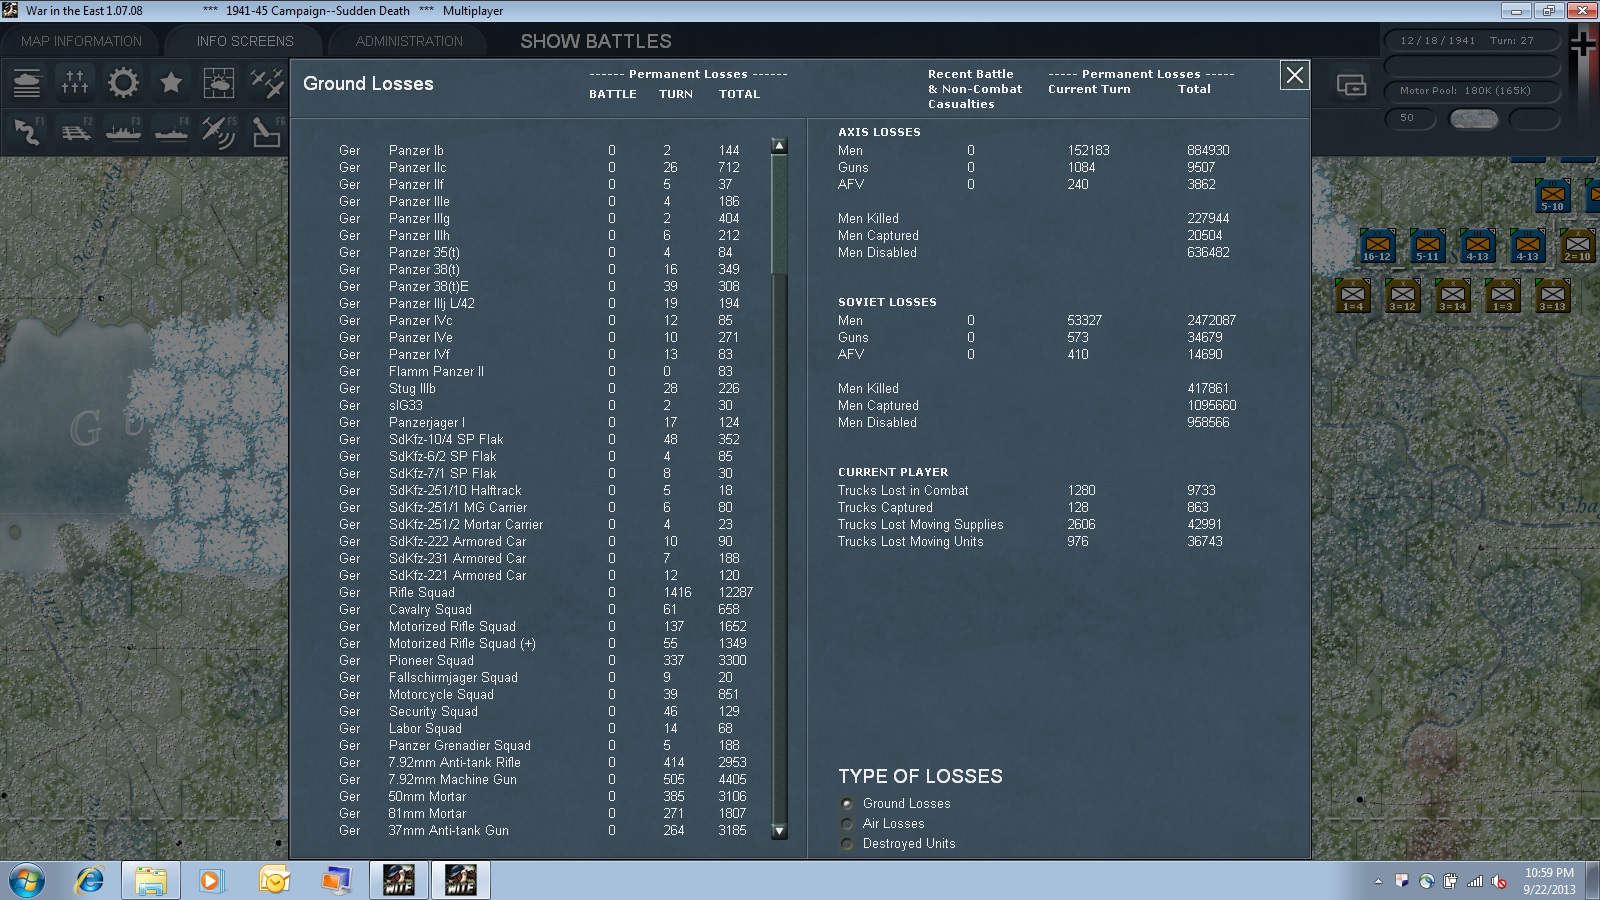Click the losses list scroll up arrow

click(x=779, y=146)
